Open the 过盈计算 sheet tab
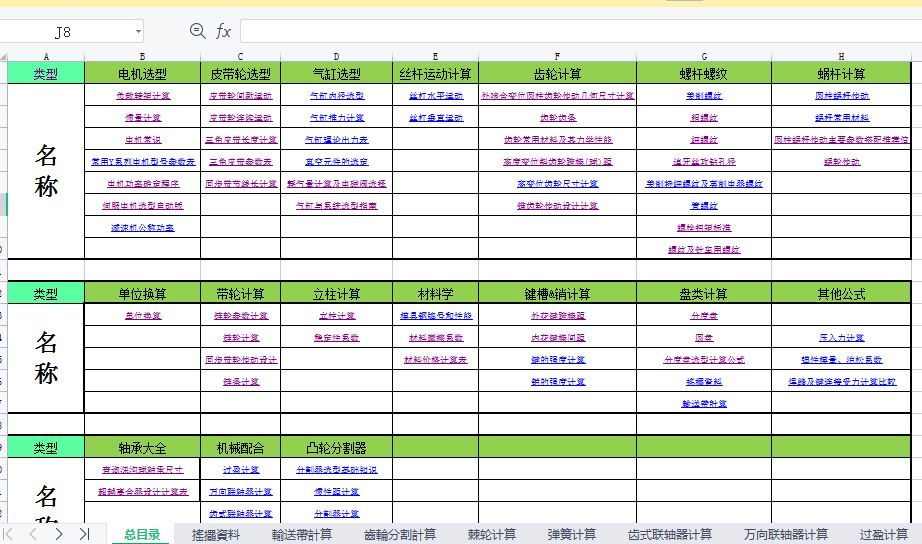922x544 pixels. click(884, 534)
